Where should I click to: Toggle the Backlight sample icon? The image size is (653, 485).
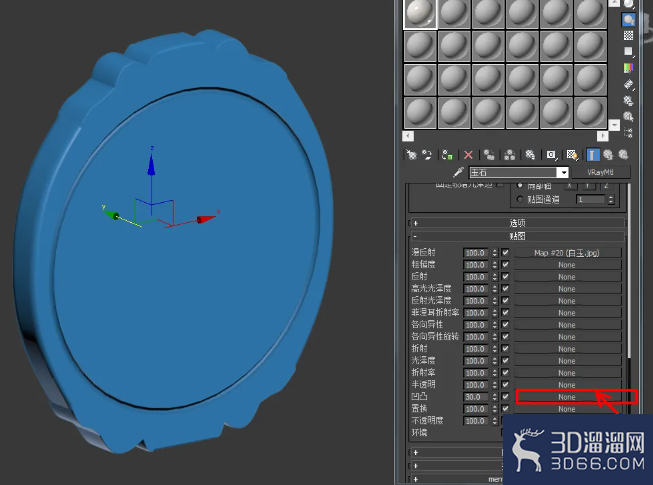628,19
